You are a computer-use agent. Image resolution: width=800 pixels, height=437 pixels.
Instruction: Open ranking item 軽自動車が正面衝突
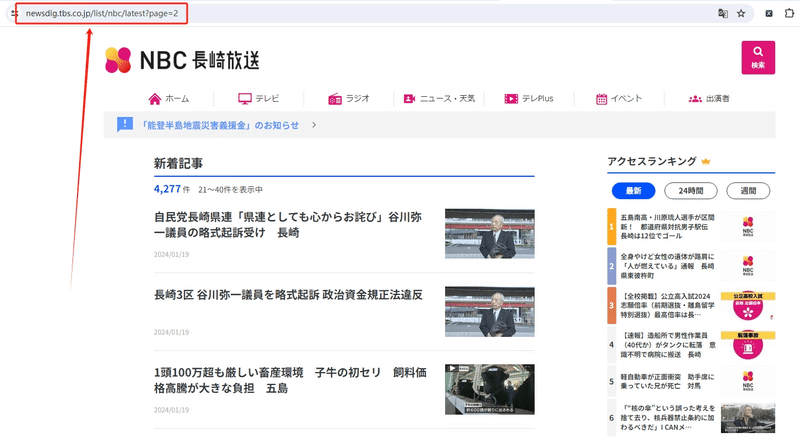[x=667, y=381]
